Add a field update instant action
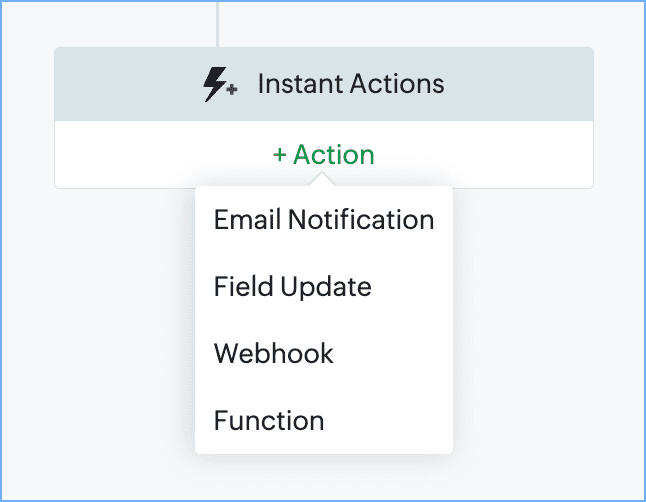The width and height of the screenshot is (646, 502). (324, 286)
